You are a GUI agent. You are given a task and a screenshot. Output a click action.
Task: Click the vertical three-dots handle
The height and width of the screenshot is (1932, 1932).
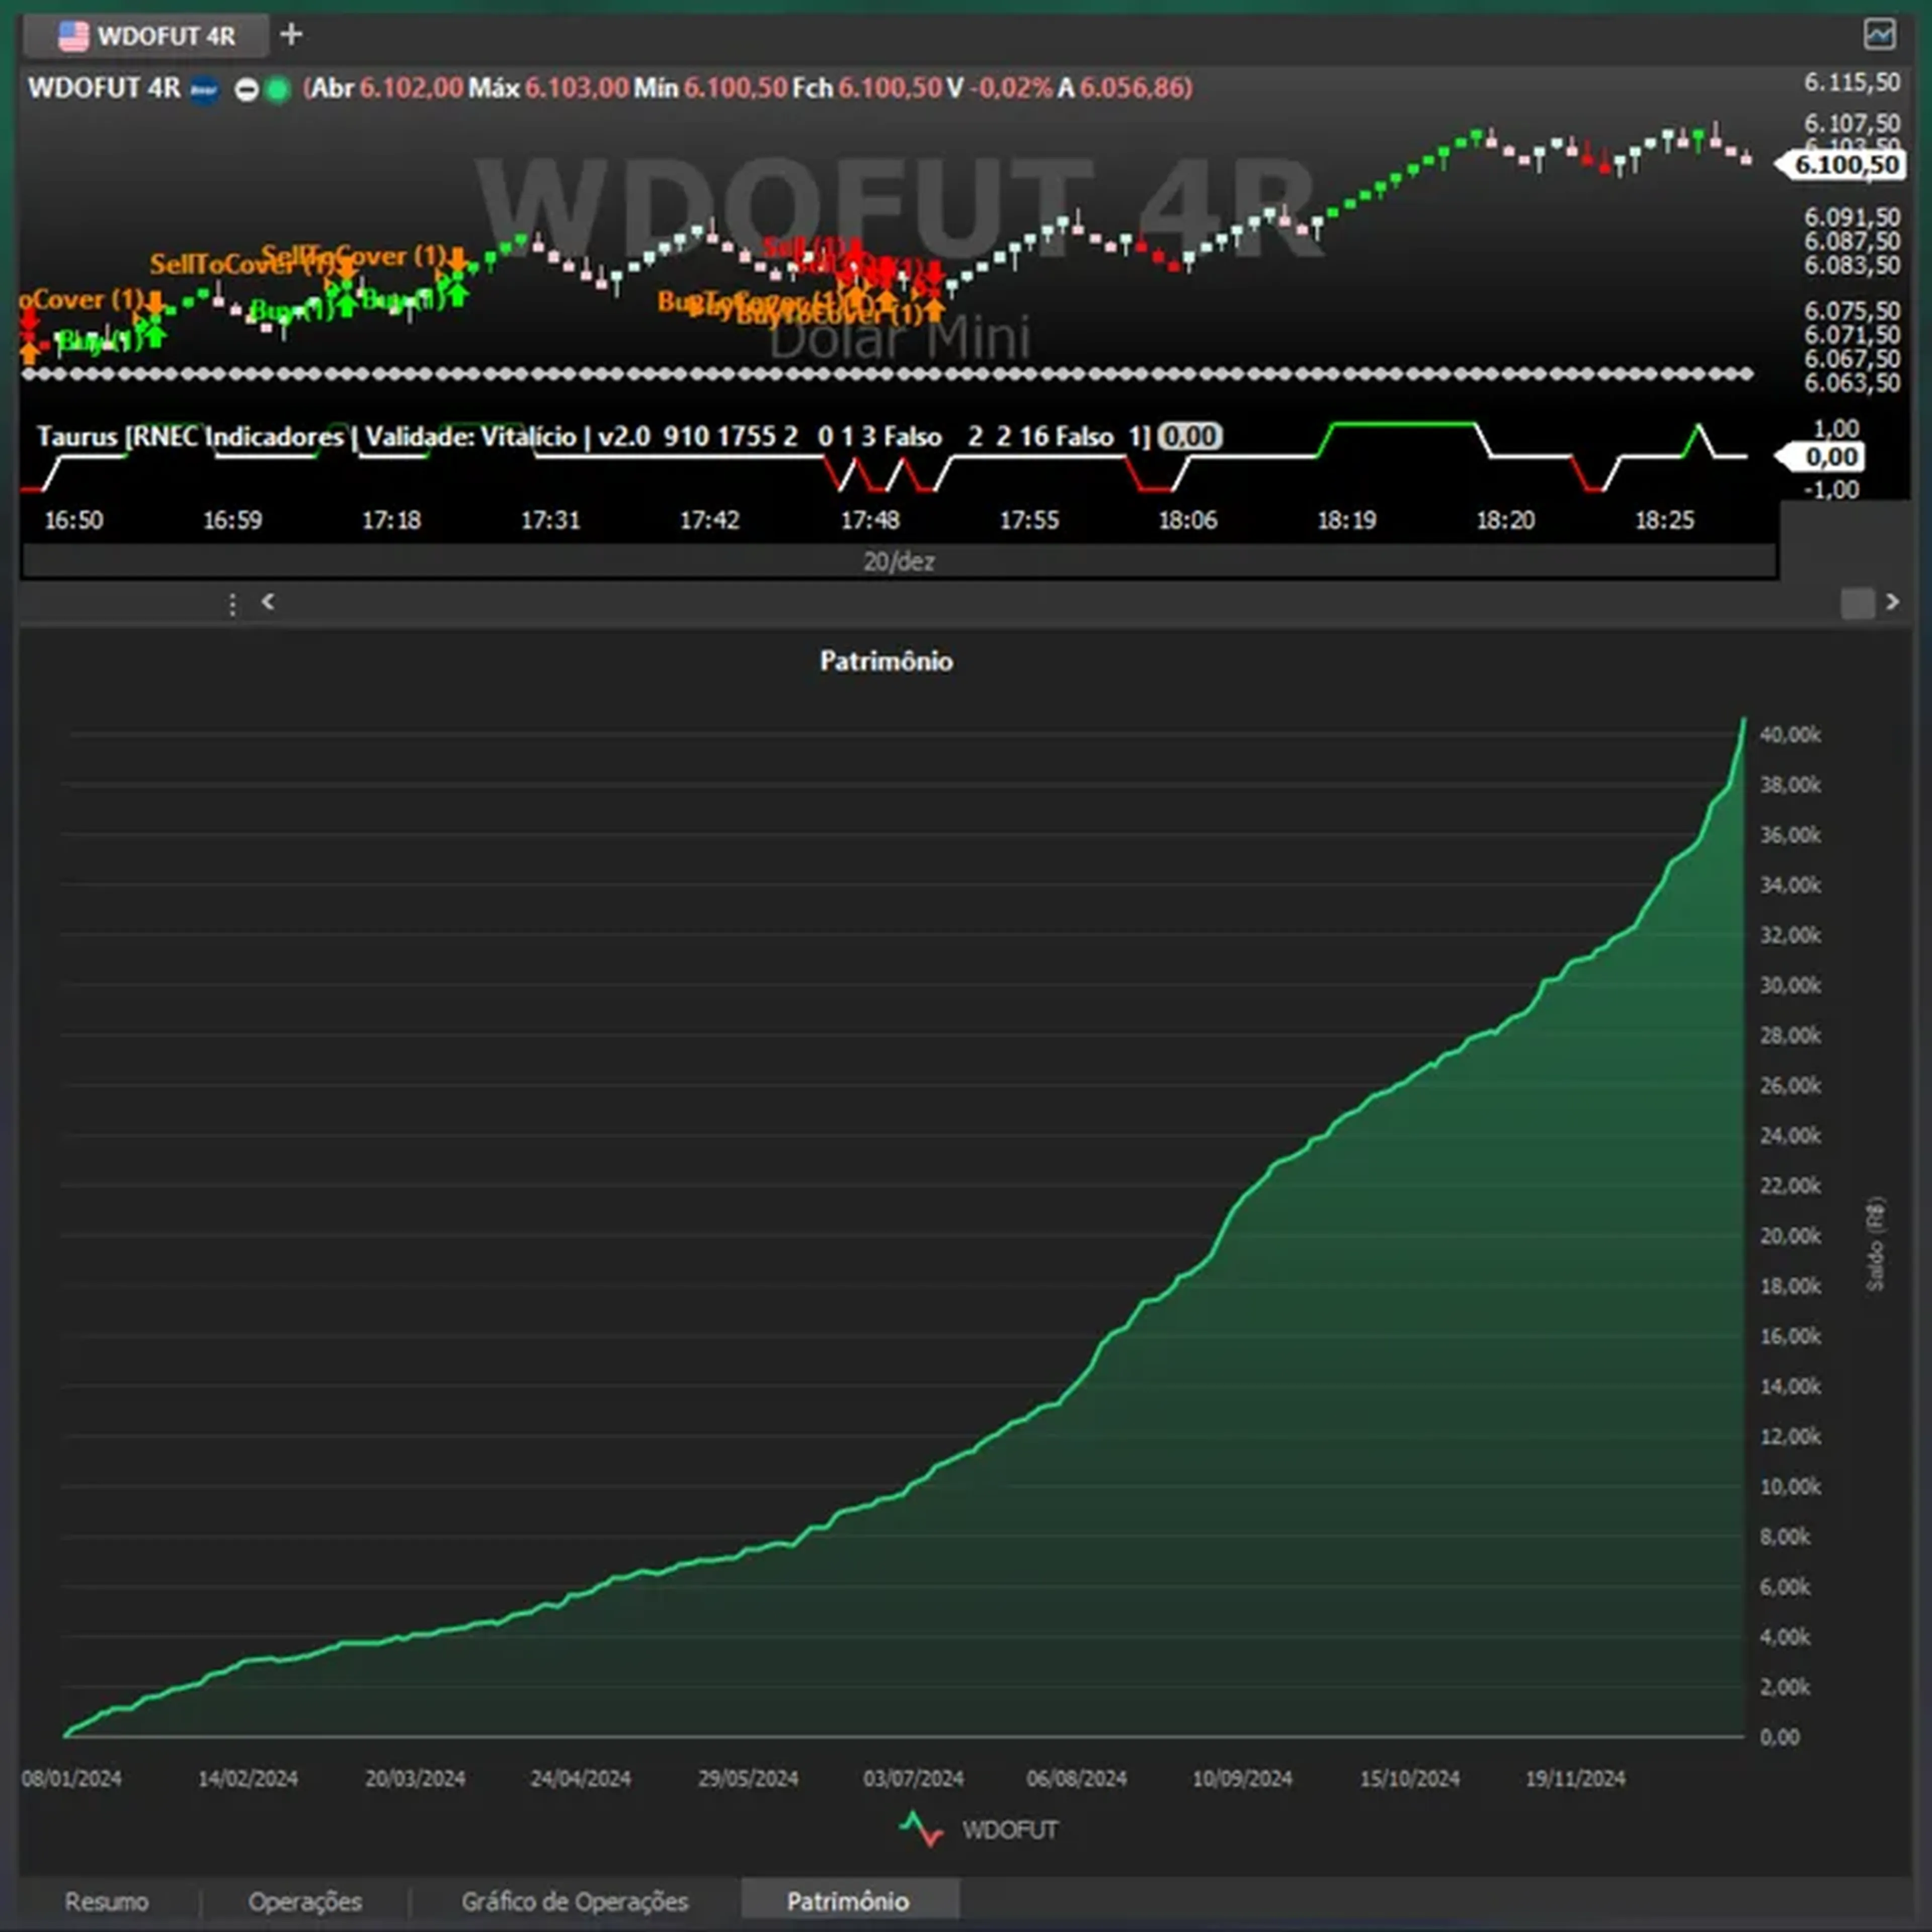point(232,604)
